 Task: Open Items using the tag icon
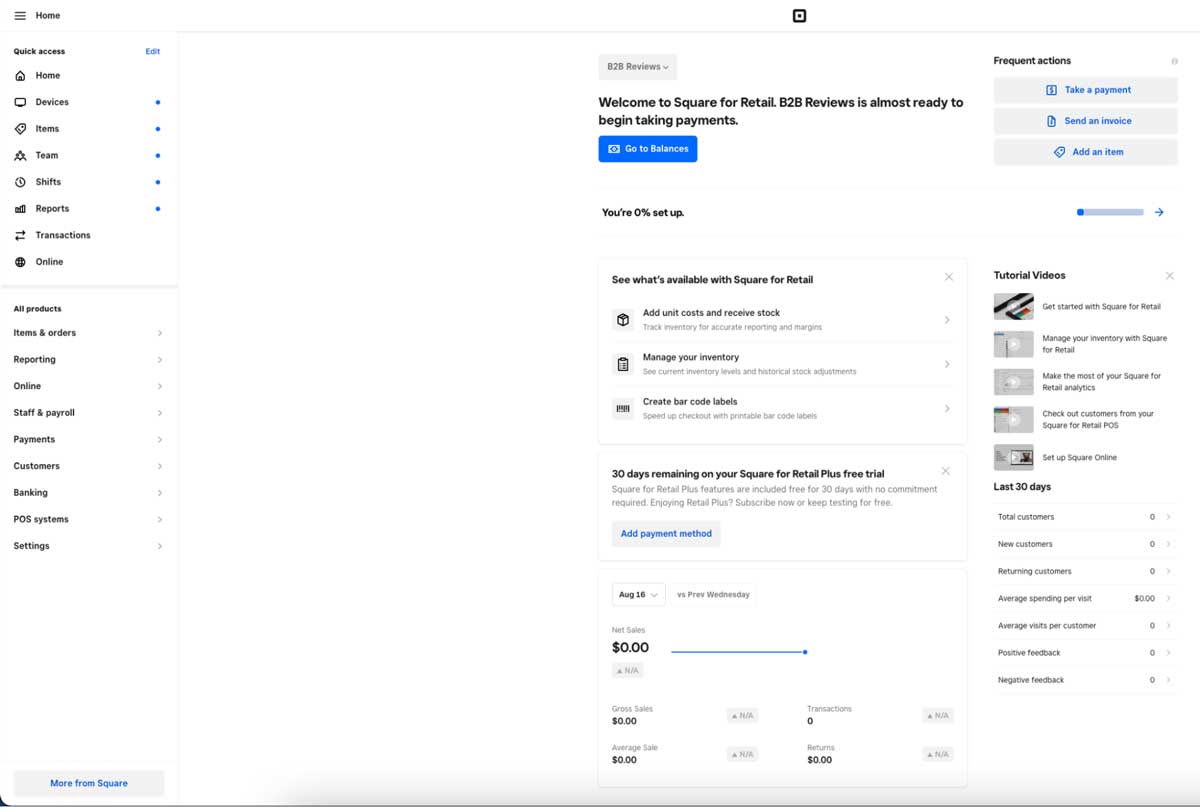tap(22, 128)
